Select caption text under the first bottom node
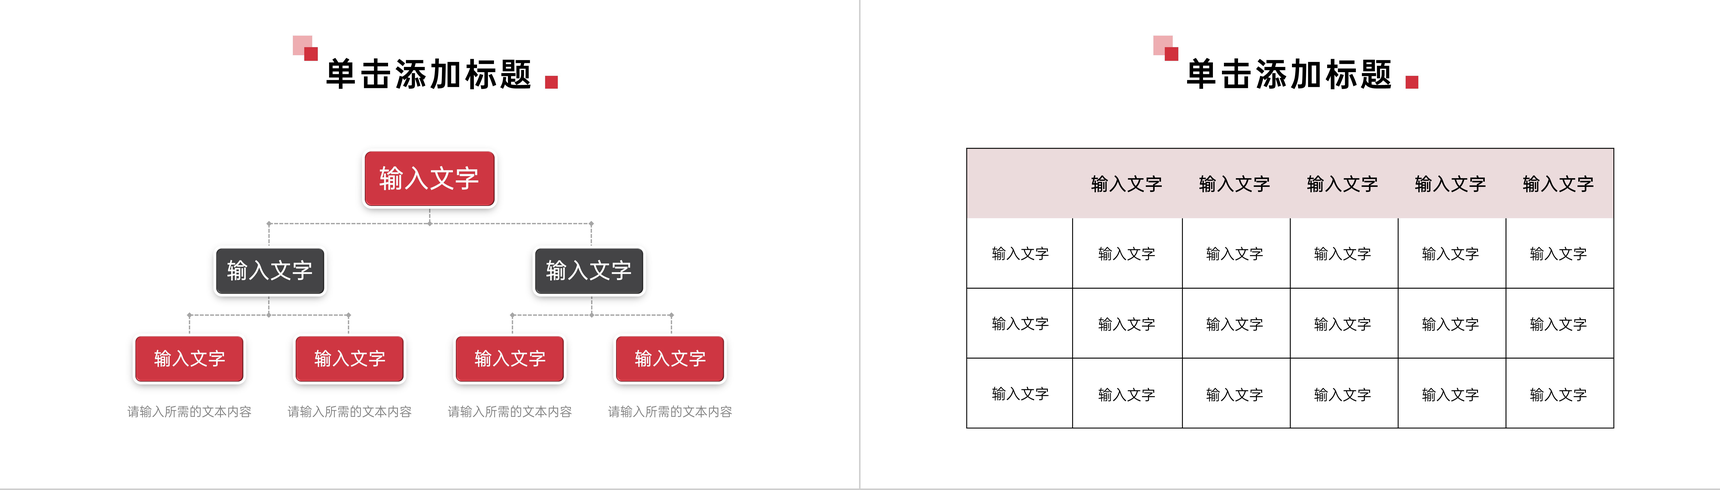Screen dimensions: 1720x490 click(189, 412)
